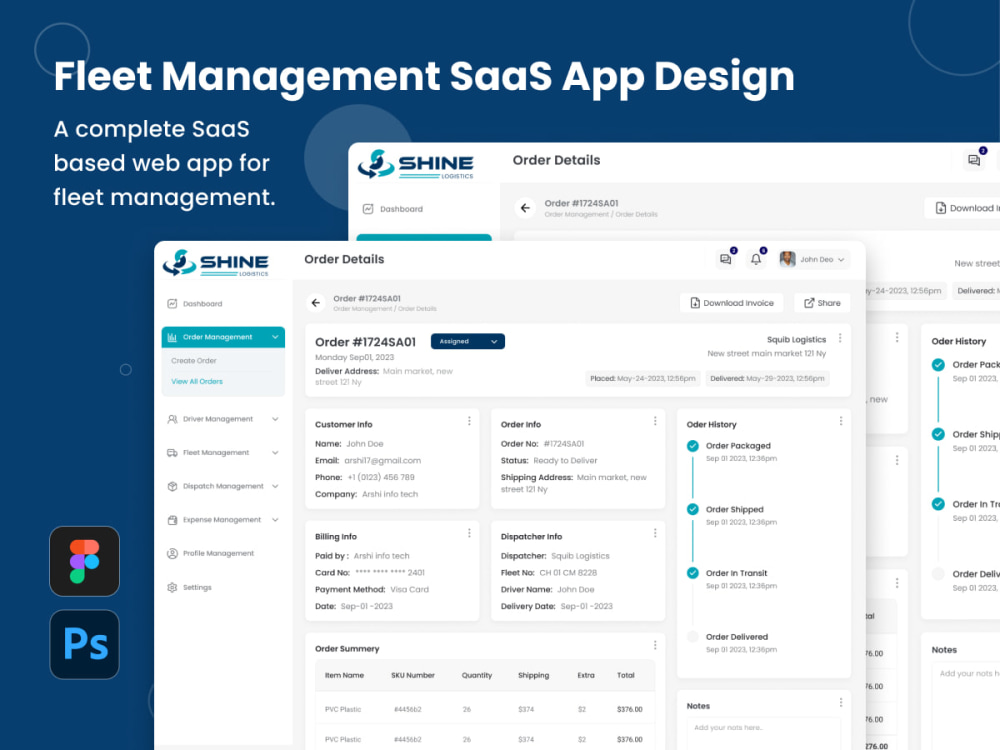Open the three-dot menu on Dispatcher Info card
1000x750 pixels.
[655, 533]
